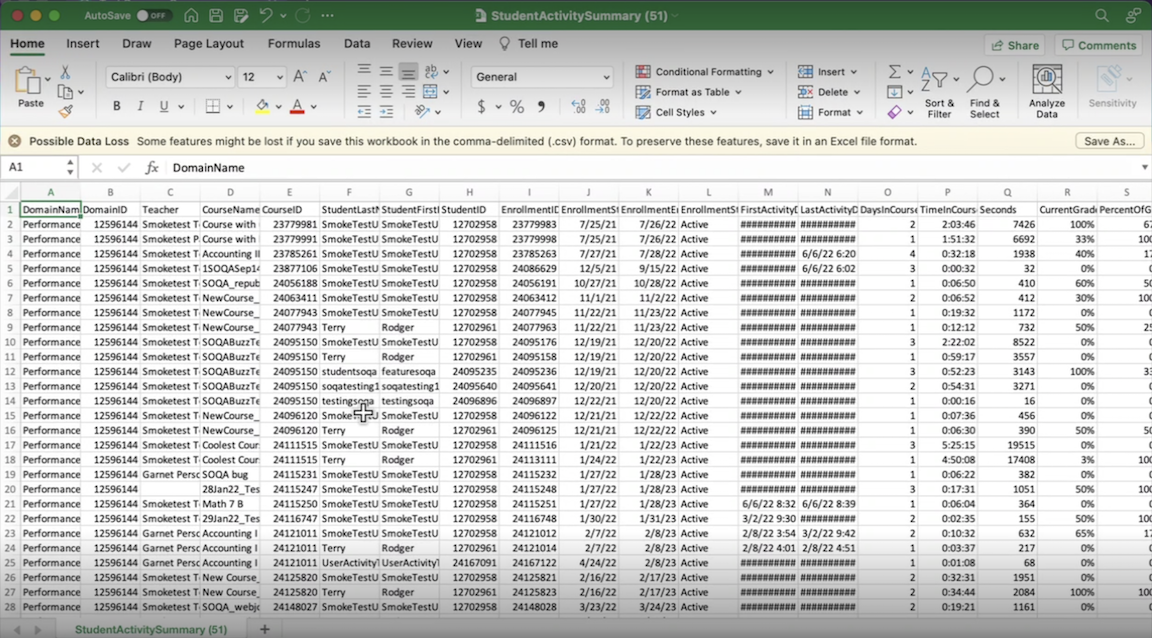Toggle Bold formatting
Screen dimensions: 1152x638
point(116,107)
